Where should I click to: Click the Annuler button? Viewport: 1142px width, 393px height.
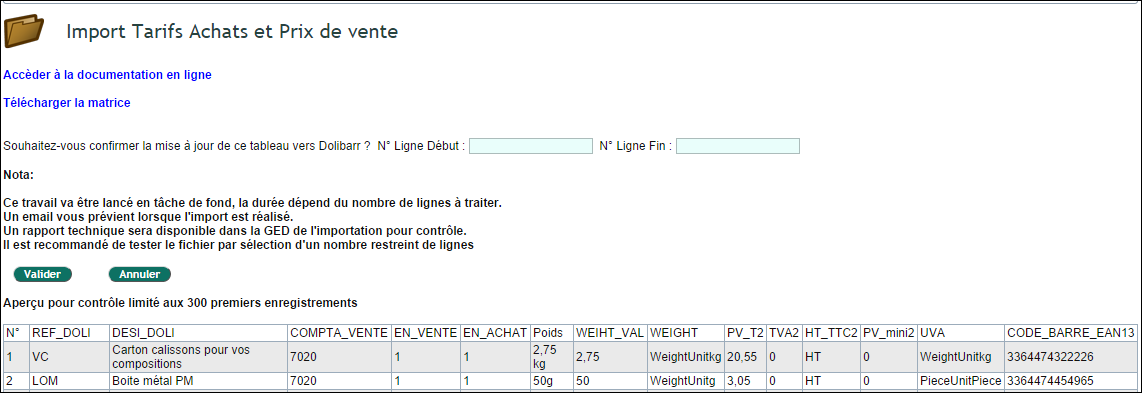pyautogui.click(x=139, y=274)
